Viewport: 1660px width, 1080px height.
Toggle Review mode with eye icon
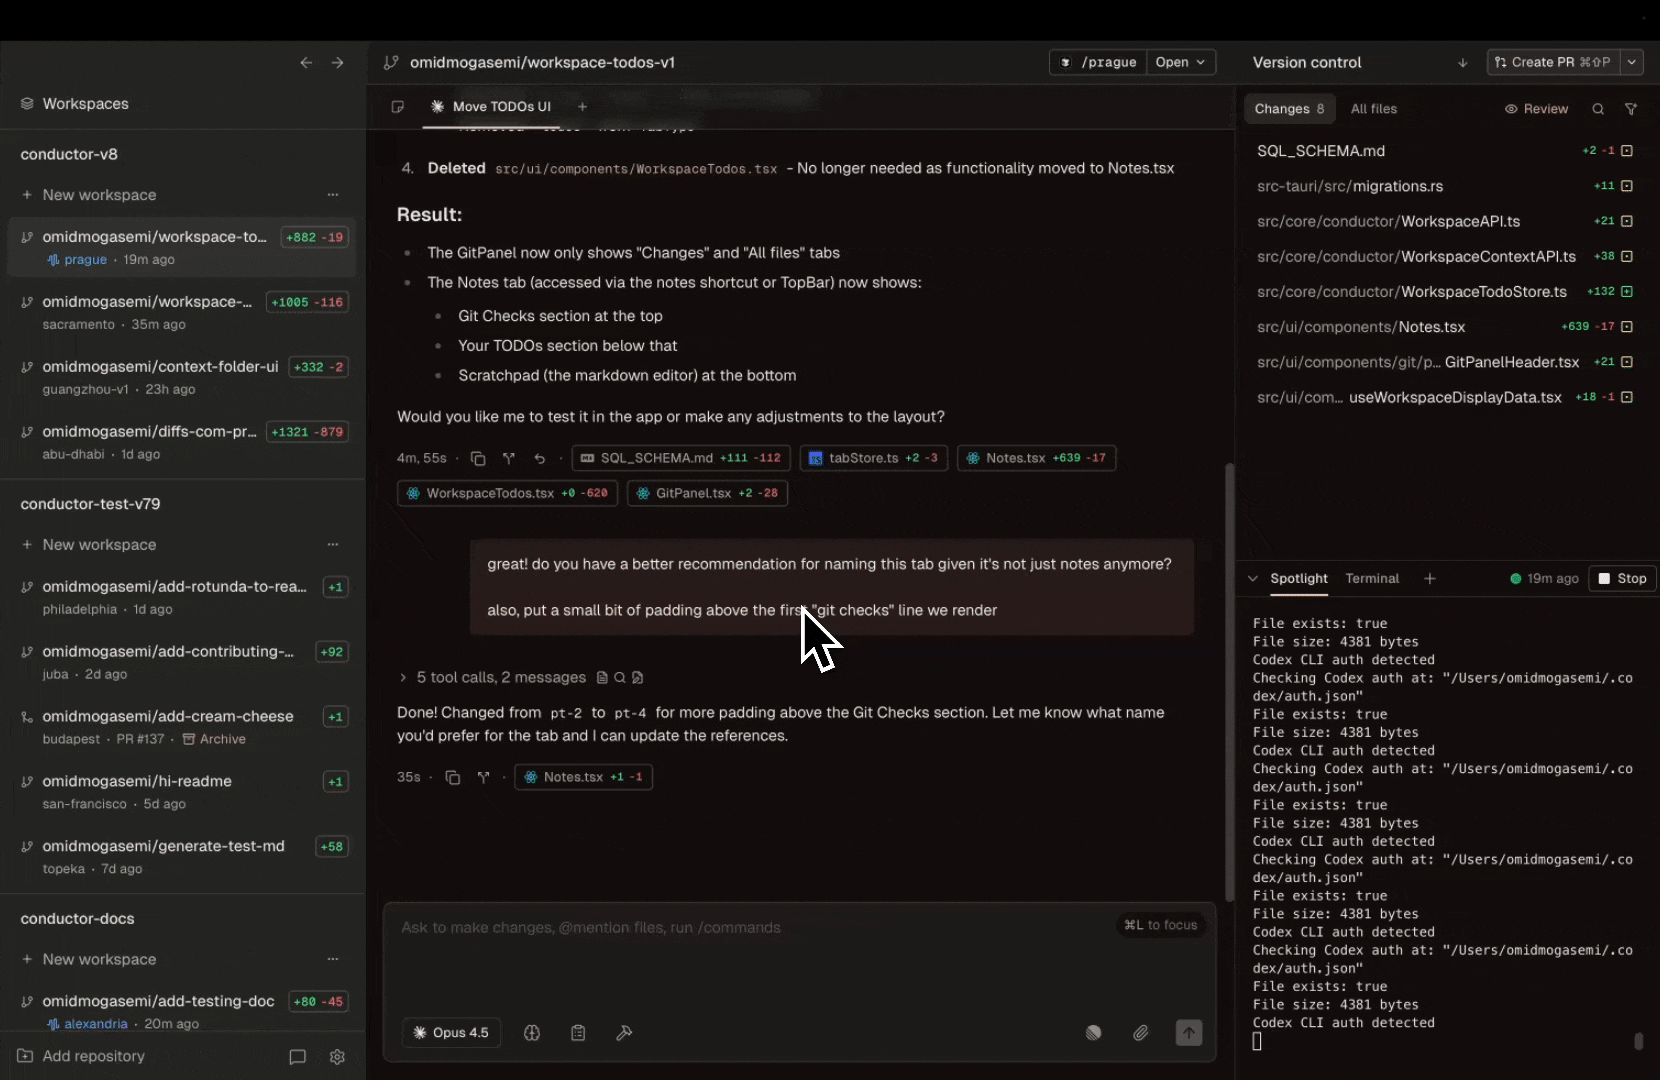(1537, 109)
